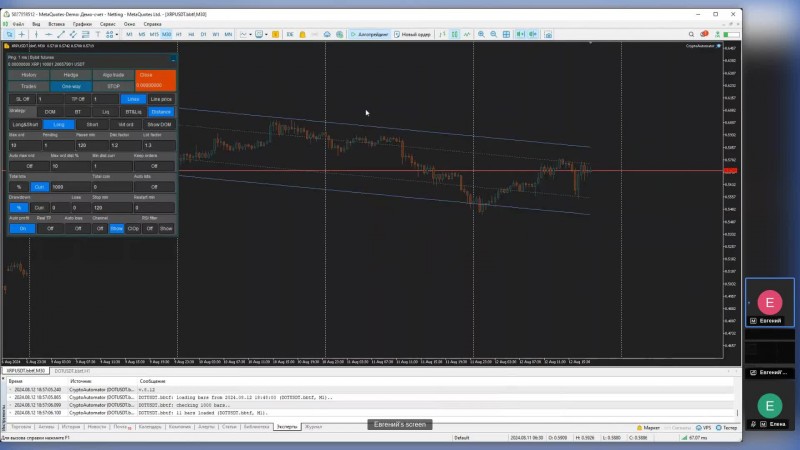Open indicators list dropdown arrow
The image size is (800, 450).
click(250, 34)
